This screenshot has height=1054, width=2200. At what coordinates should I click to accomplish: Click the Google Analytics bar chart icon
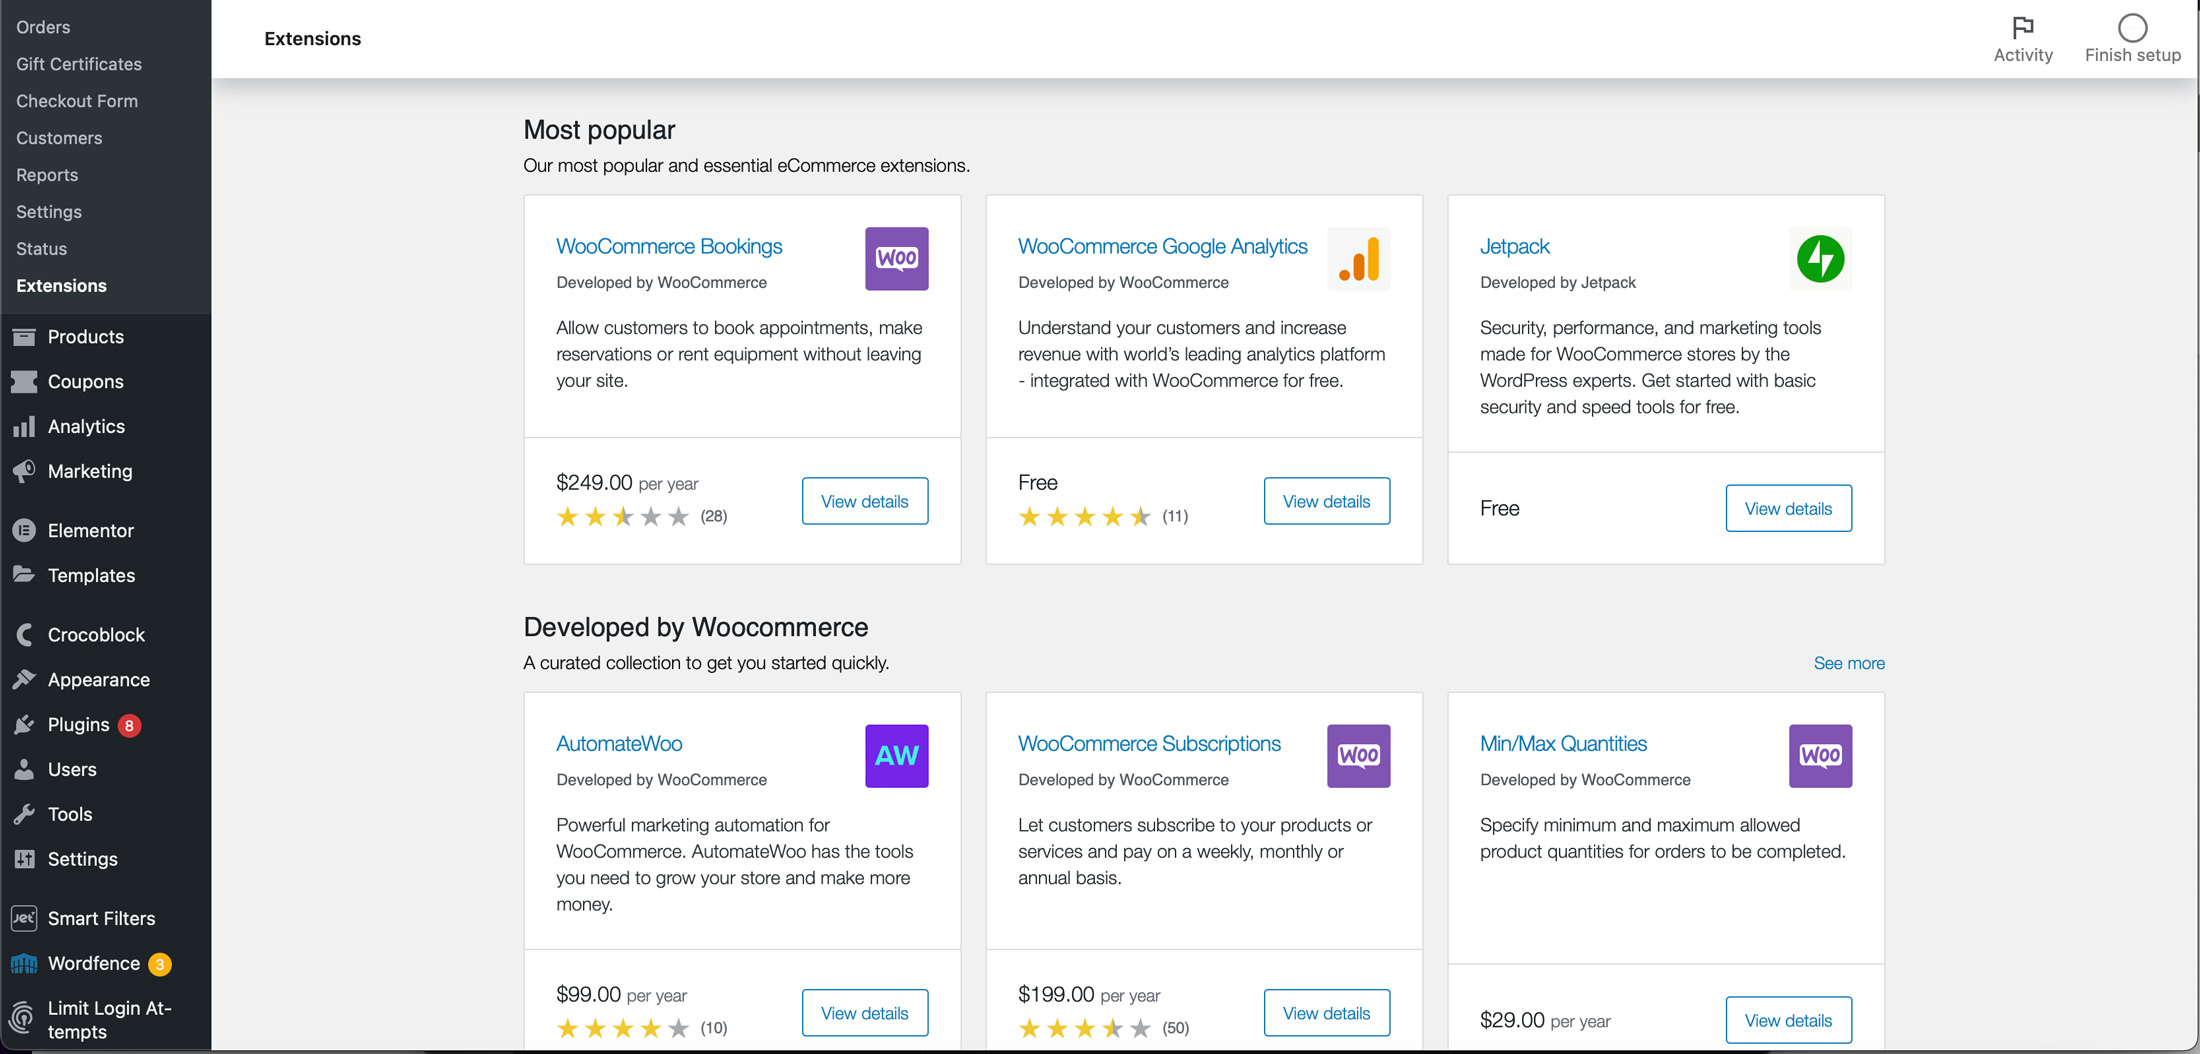pos(1358,259)
